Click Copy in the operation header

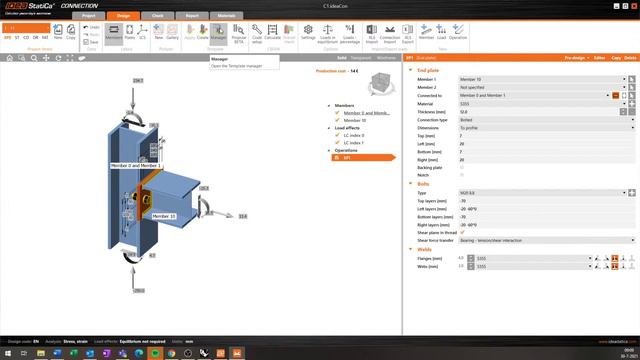point(616,58)
